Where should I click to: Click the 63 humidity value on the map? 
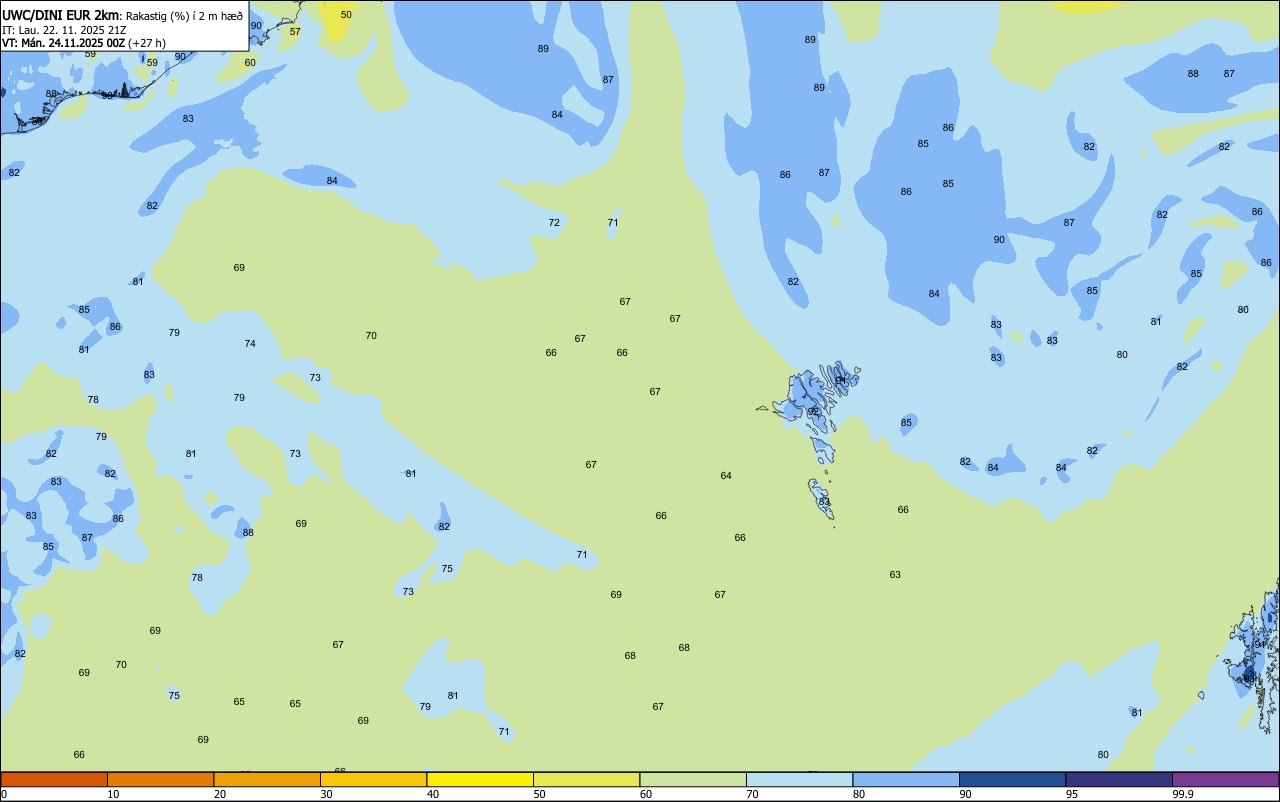(895, 575)
